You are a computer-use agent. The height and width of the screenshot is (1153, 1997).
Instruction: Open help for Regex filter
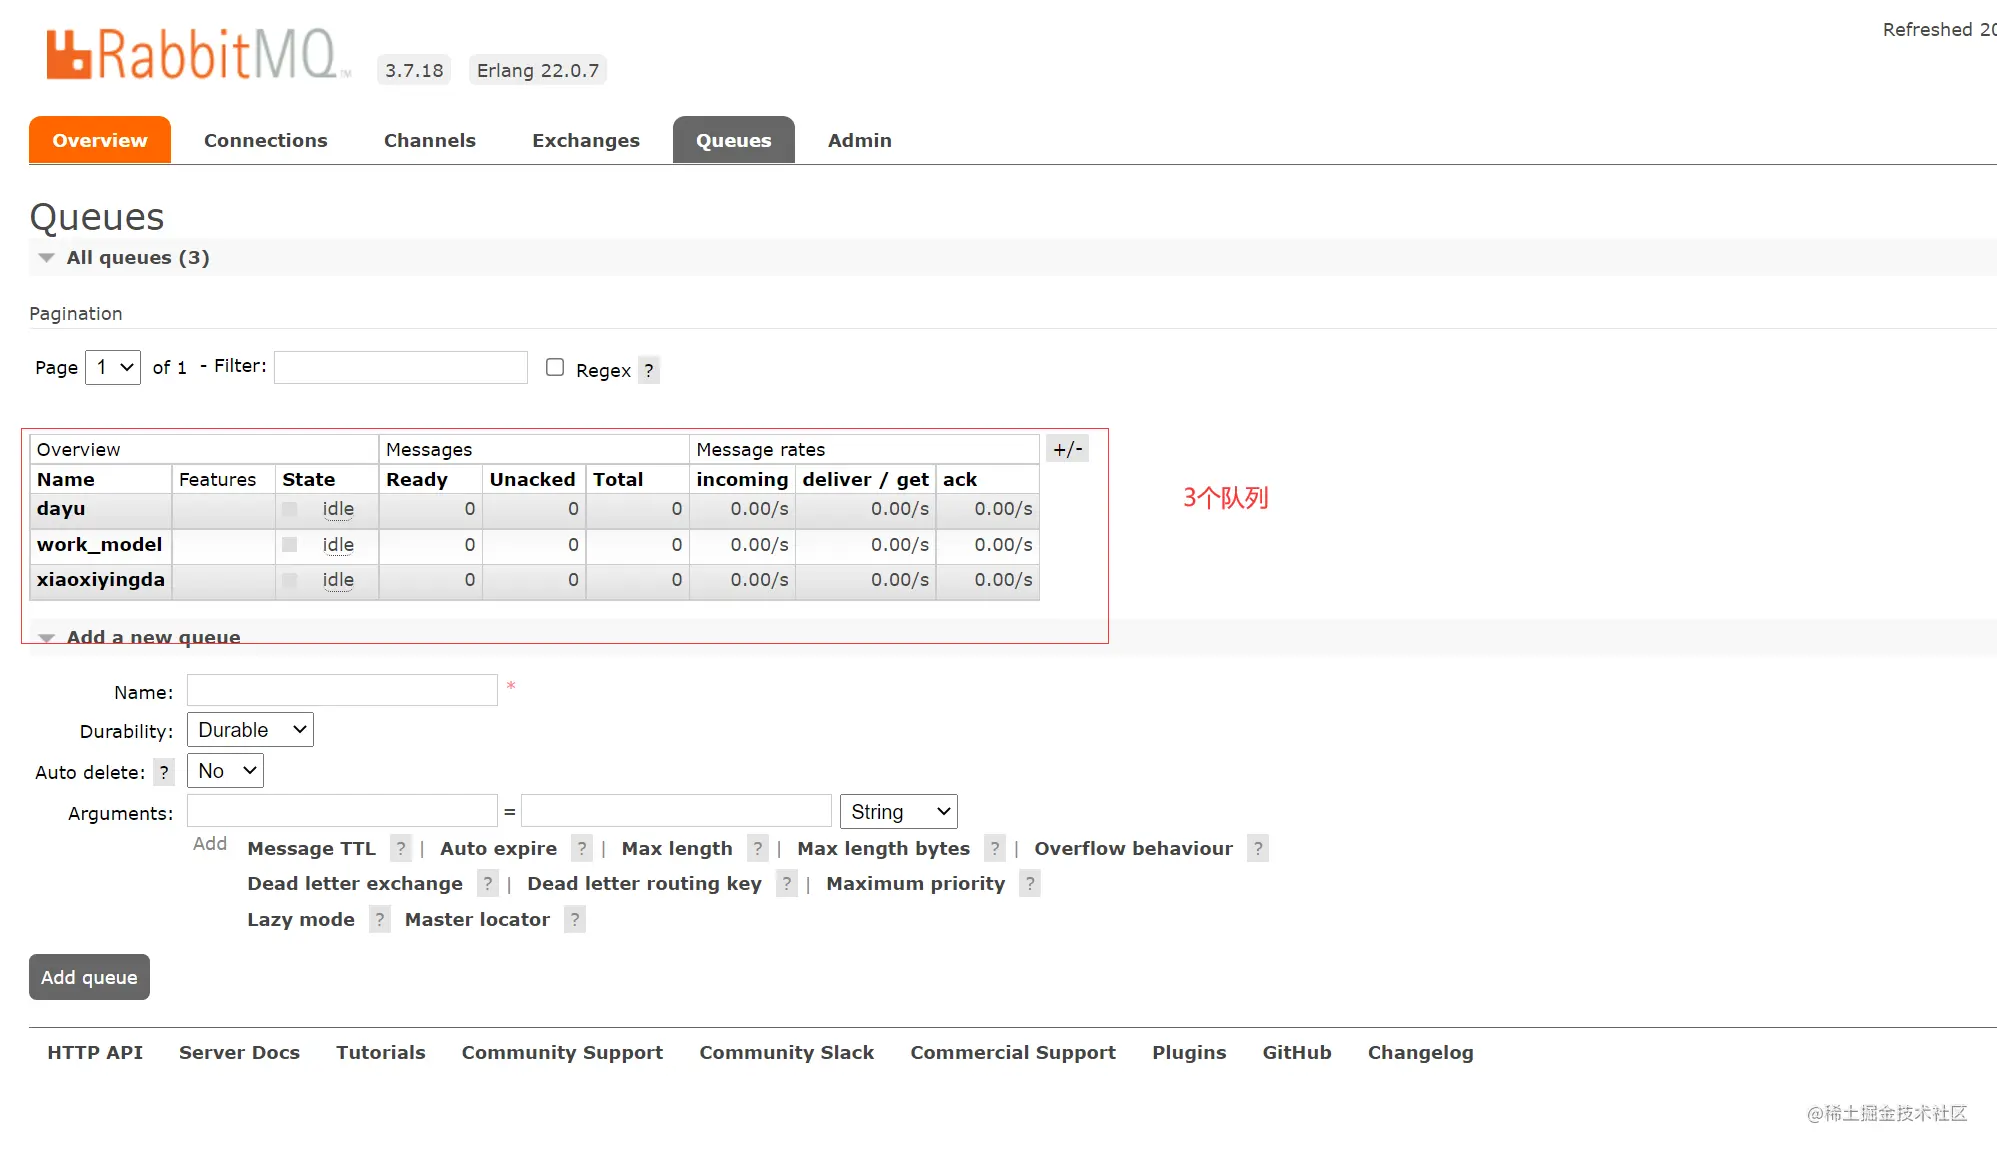click(x=649, y=370)
